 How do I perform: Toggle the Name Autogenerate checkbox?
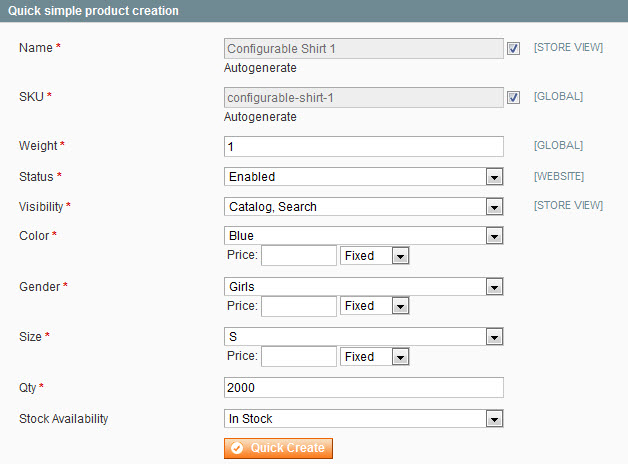(513, 48)
